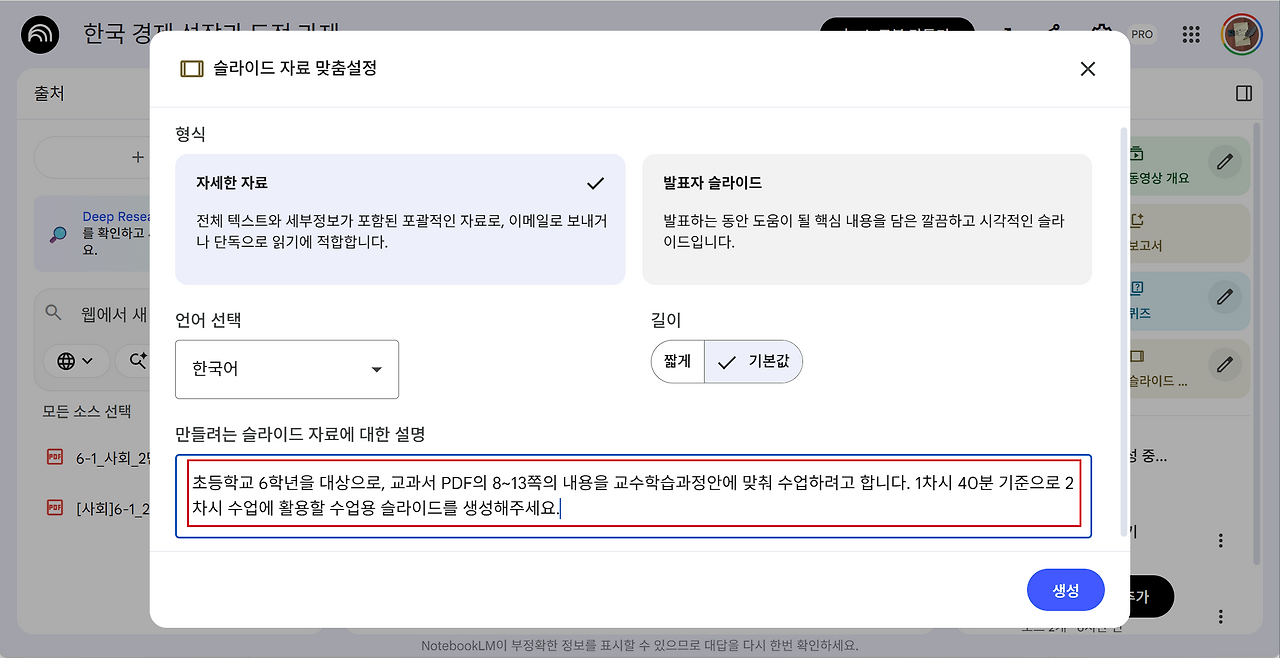Select the 자세한 자료 format card
The height and width of the screenshot is (658, 1280).
pos(400,219)
